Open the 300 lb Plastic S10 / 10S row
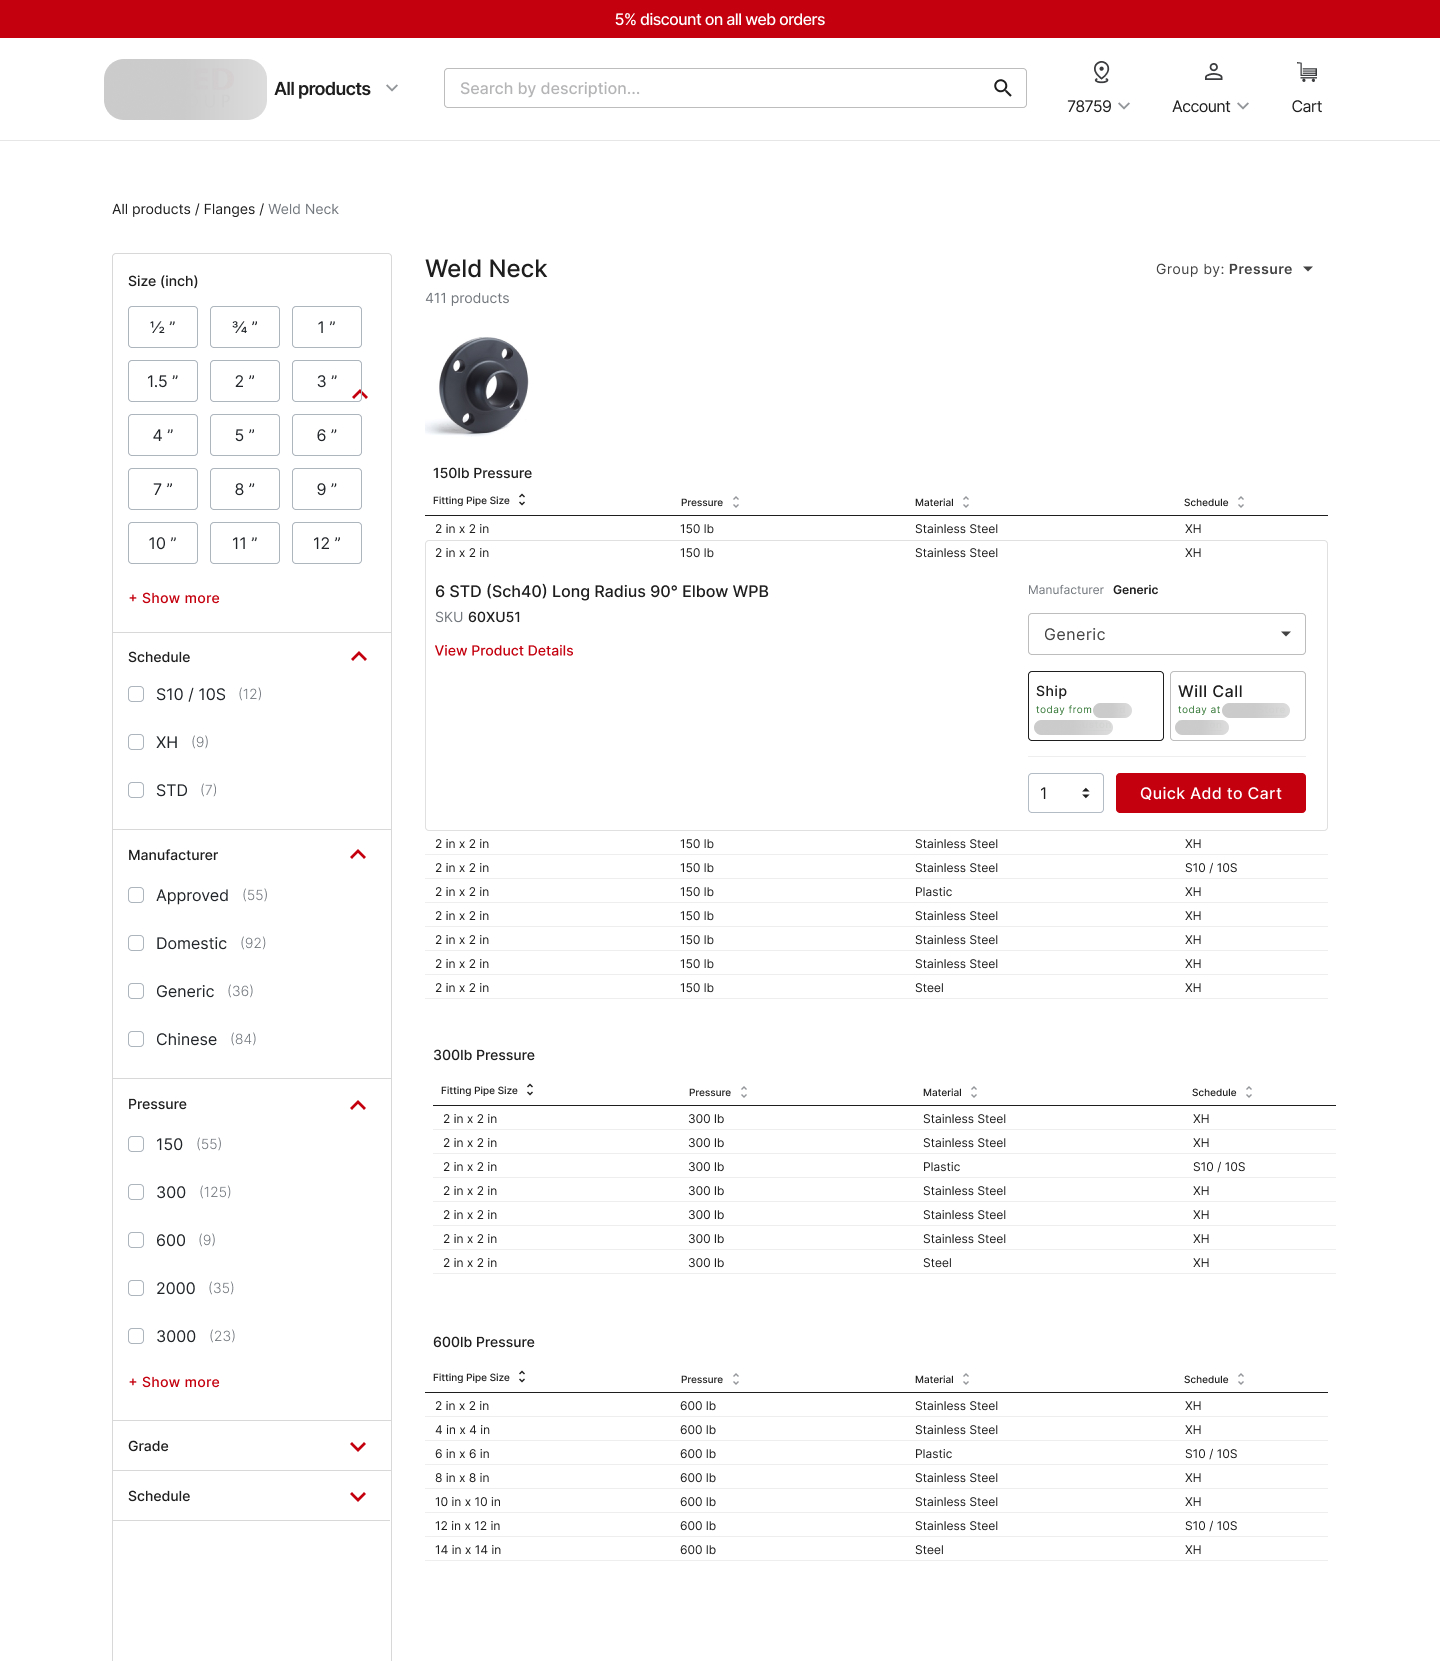1440x1661 pixels. click(884, 1167)
